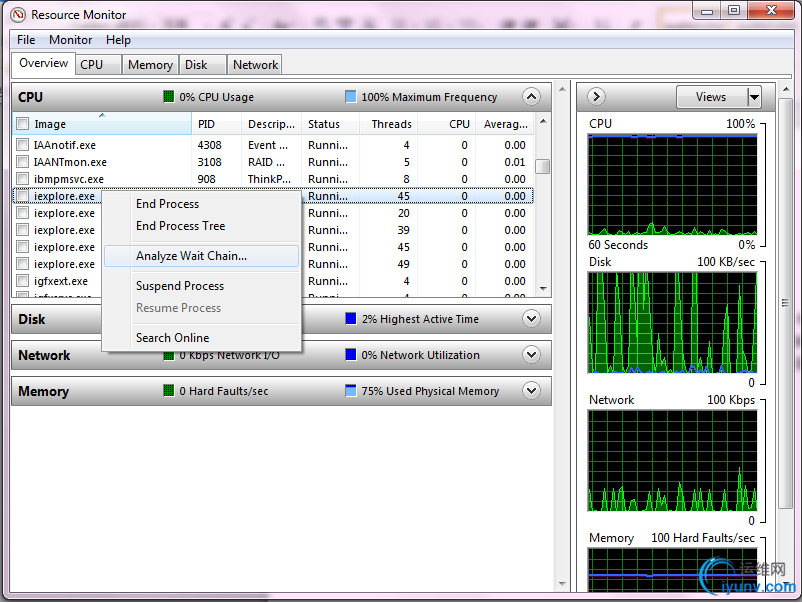Expand the Memory section chevron
Screen dimensions: 802x603
pos(531,391)
